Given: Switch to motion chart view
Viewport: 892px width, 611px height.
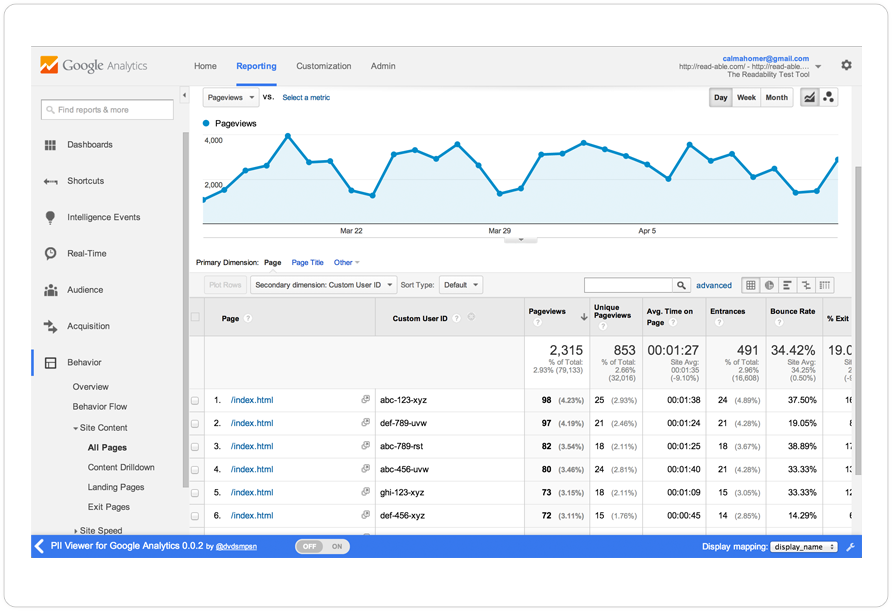Looking at the screenshot, I should coord(828,97).
